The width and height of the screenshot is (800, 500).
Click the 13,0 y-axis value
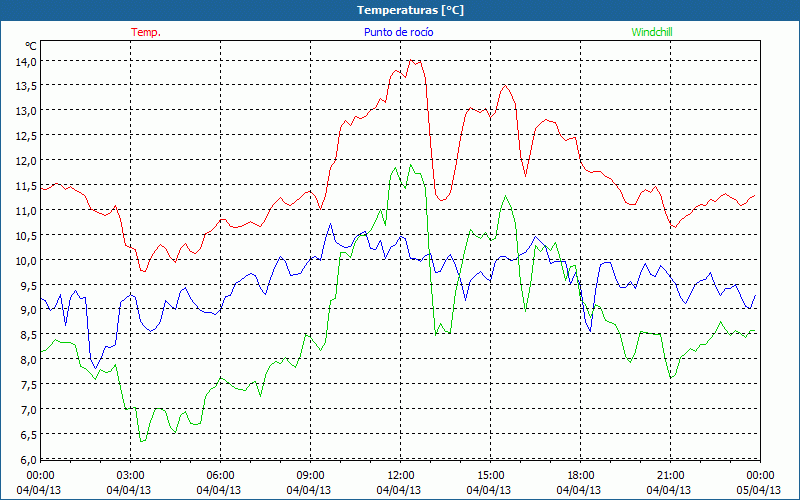pos(27,111)
